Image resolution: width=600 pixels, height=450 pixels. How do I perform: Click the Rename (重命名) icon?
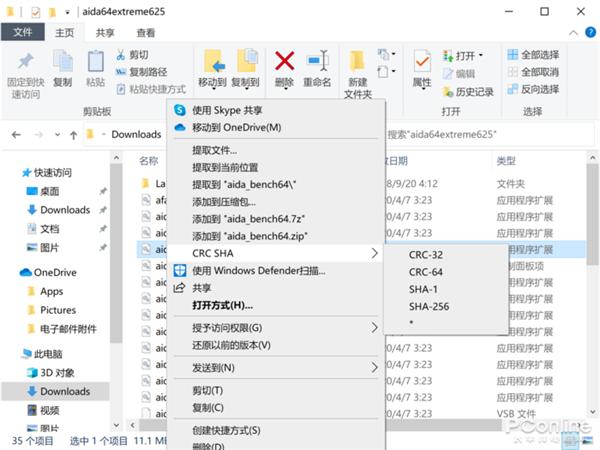(317, 61)
